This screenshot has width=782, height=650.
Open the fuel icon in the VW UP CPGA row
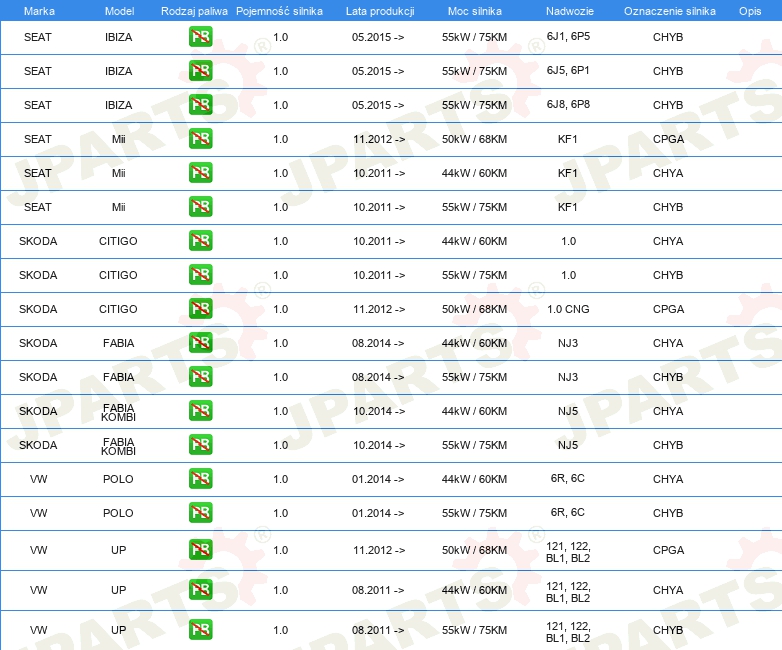click(x=200, y=550)
